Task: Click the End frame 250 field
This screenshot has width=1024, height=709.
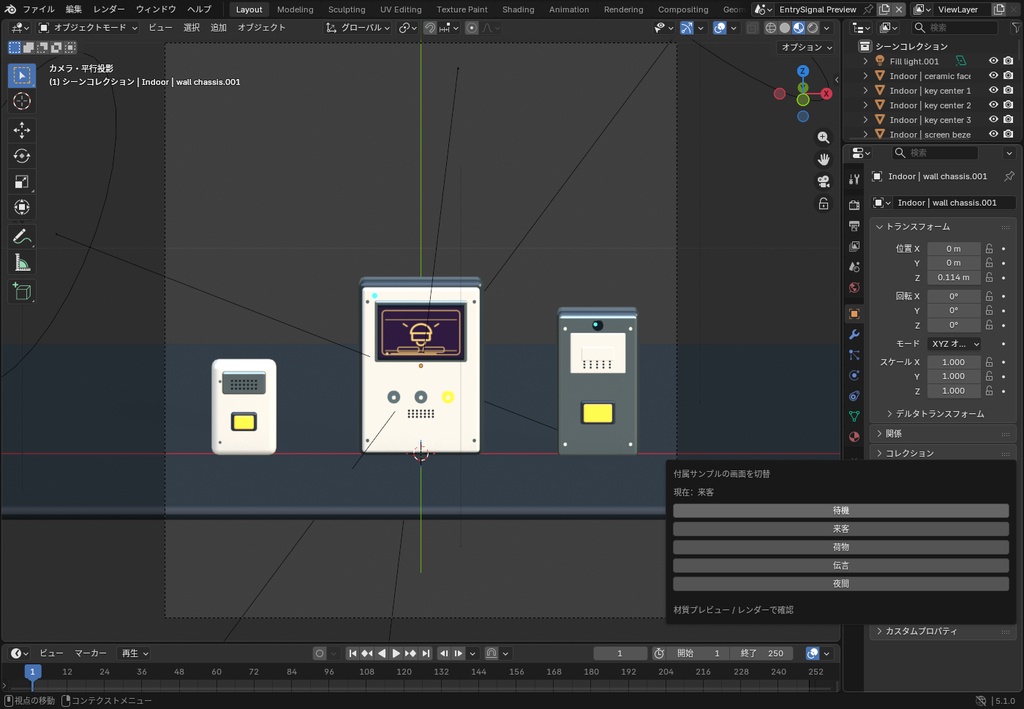Action: pos(762,654)
